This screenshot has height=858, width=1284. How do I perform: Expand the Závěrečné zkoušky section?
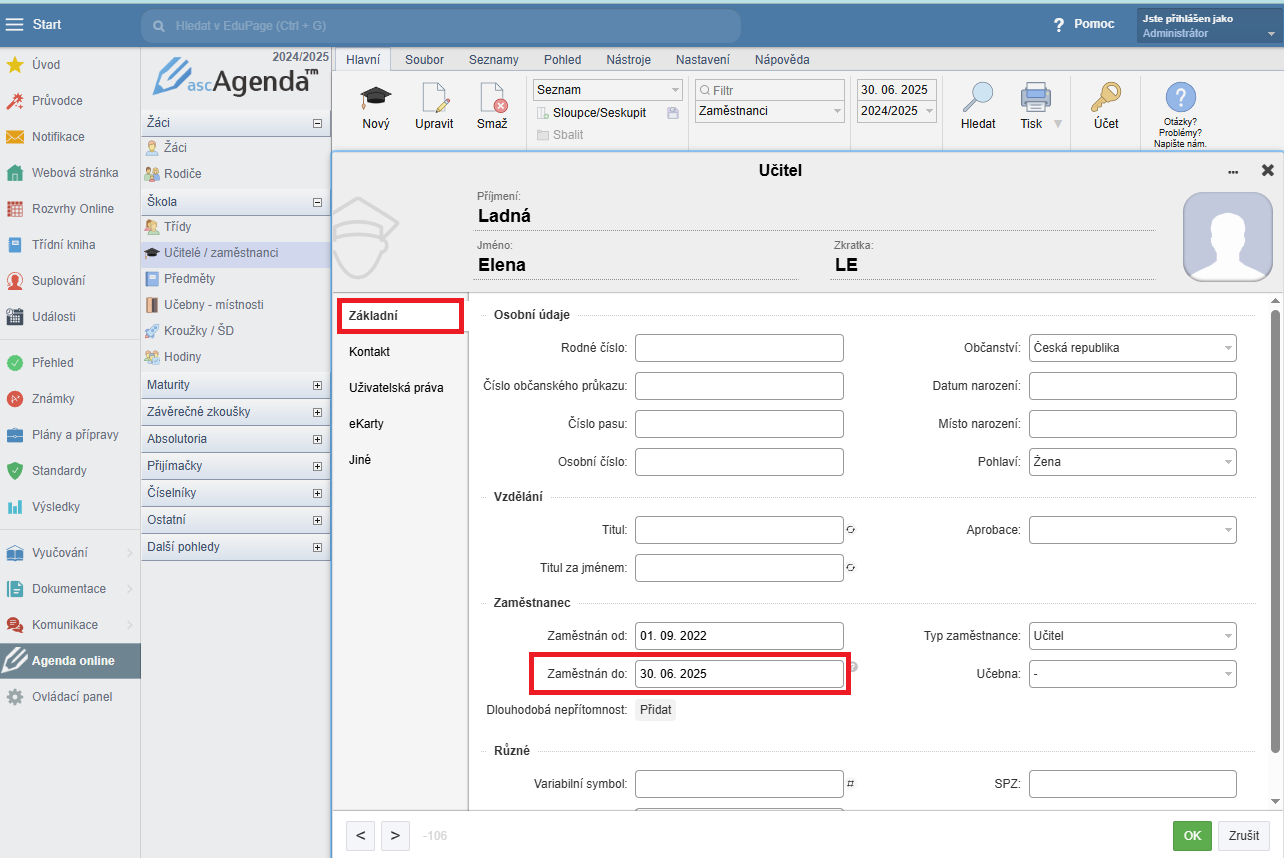(317, 412)
